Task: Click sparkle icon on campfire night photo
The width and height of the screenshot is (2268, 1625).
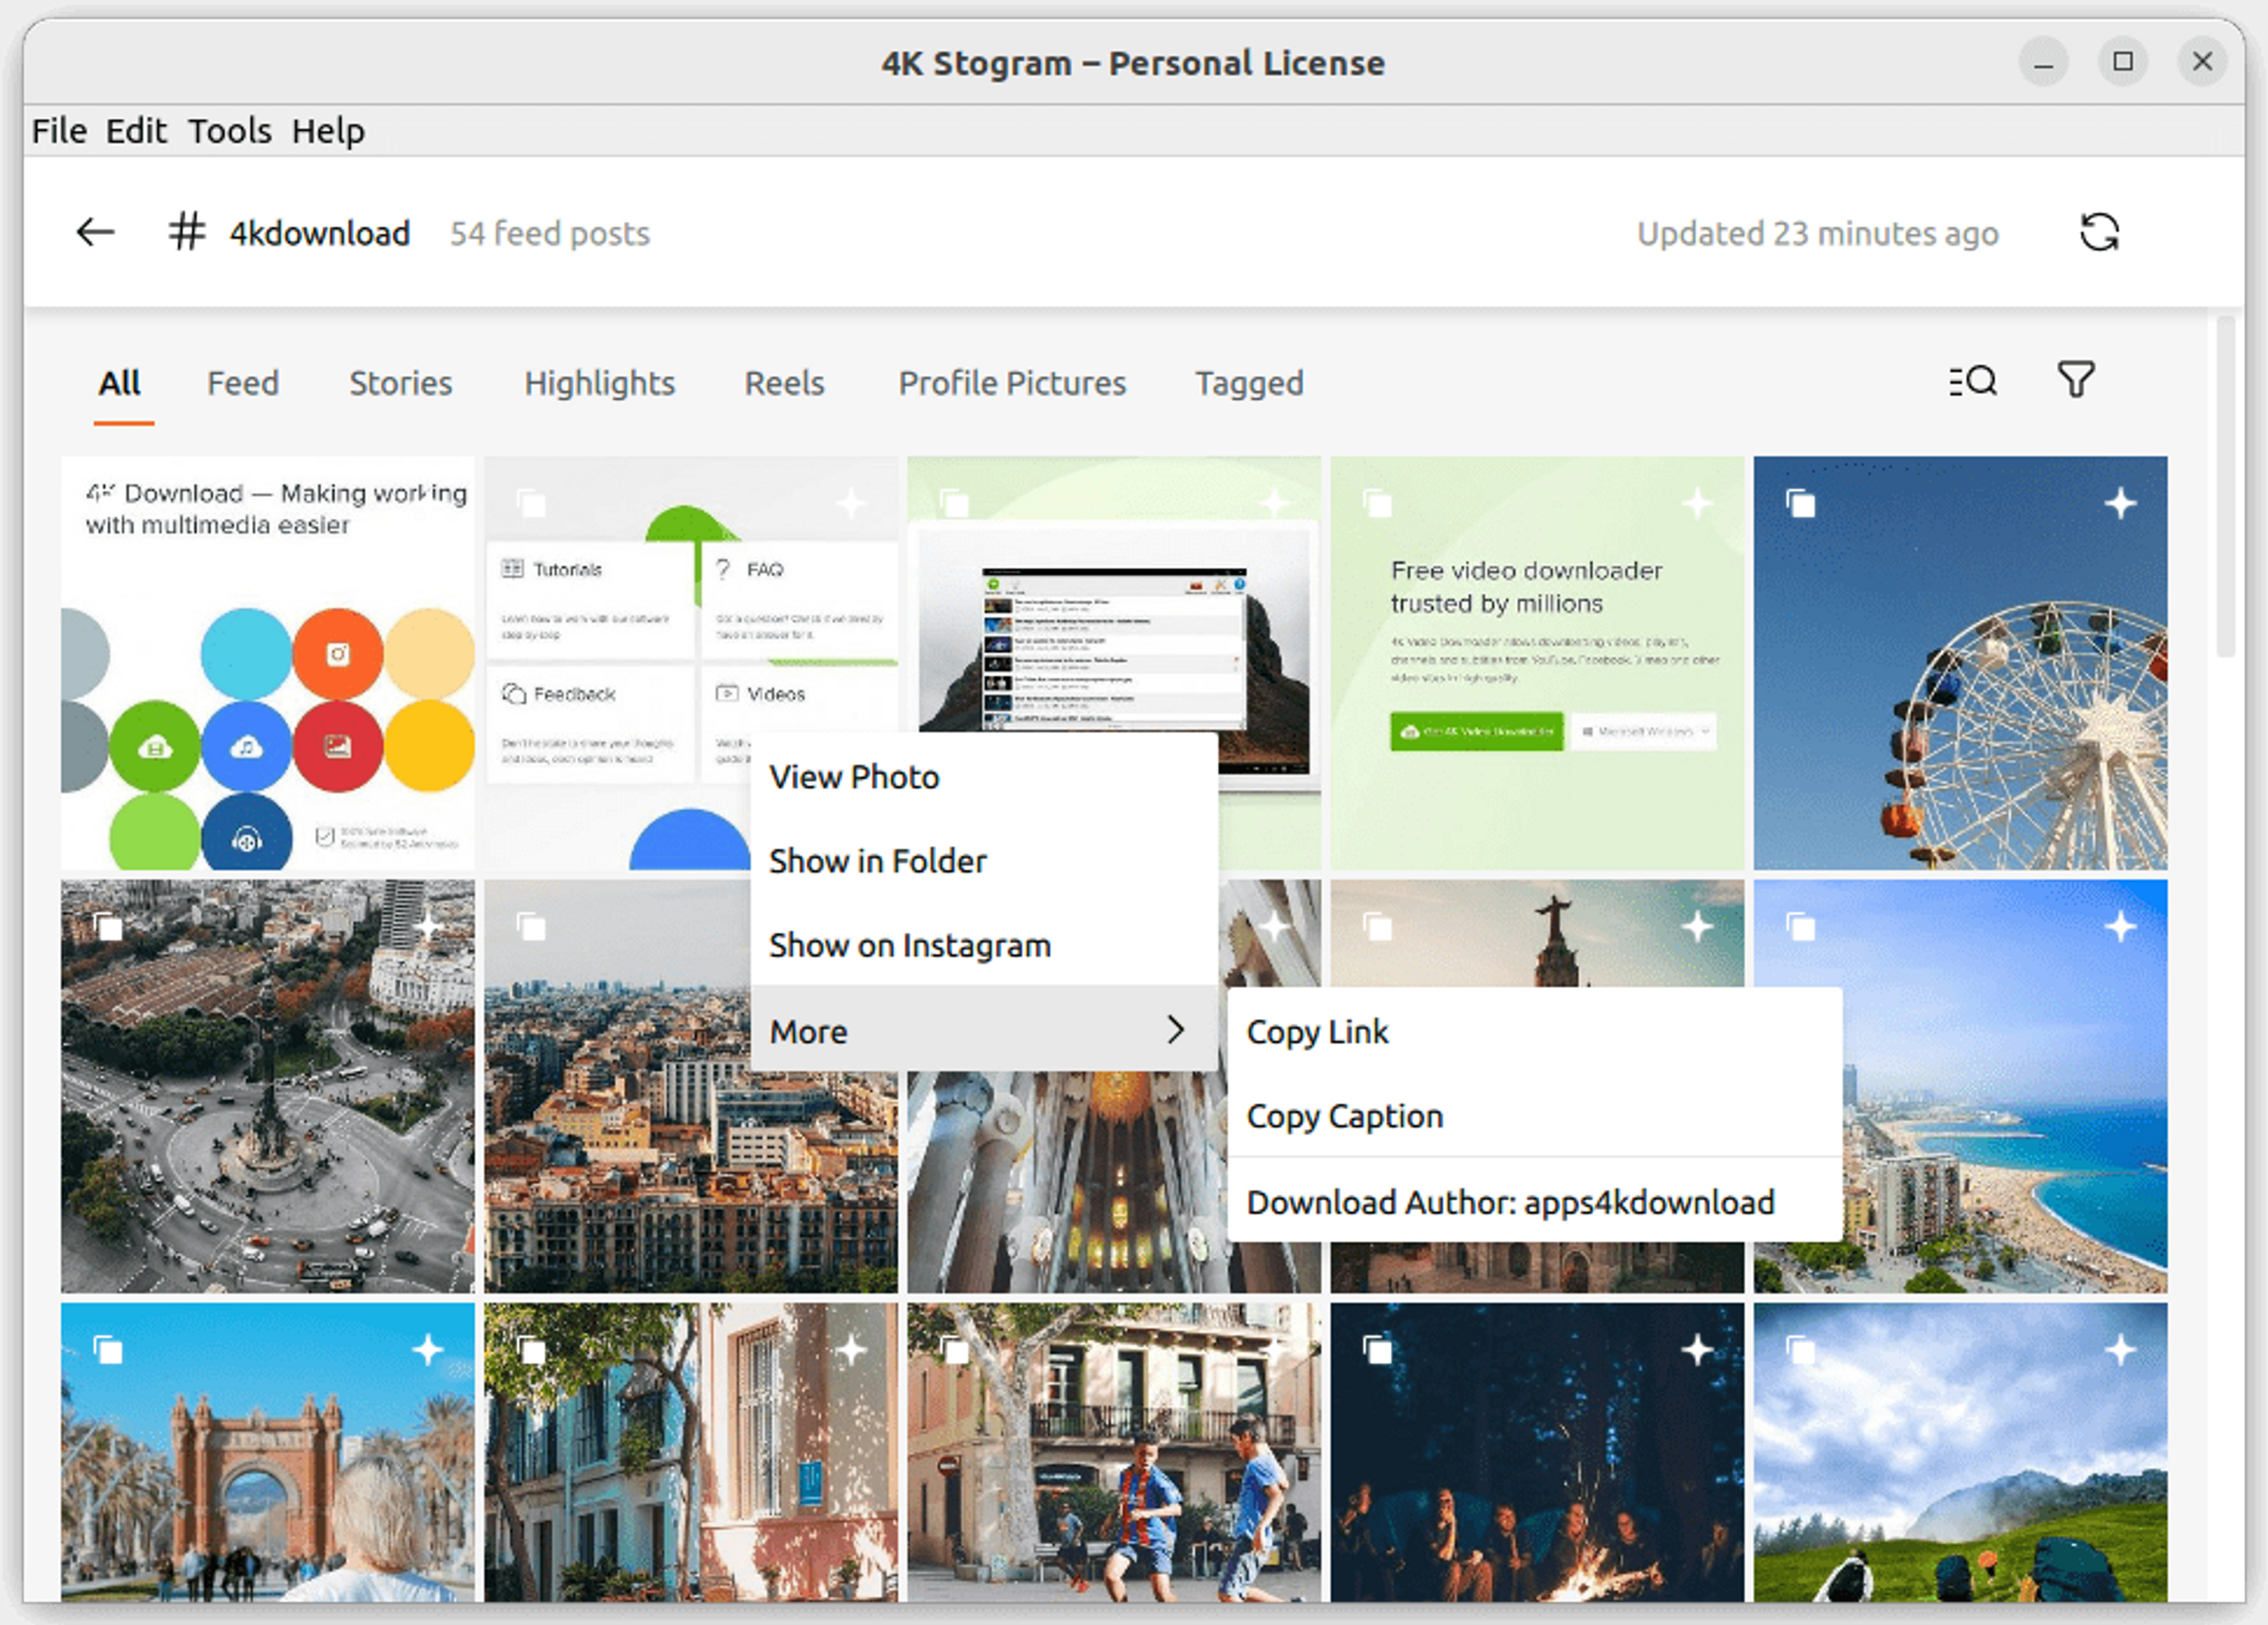Action: [1697, 1350]
